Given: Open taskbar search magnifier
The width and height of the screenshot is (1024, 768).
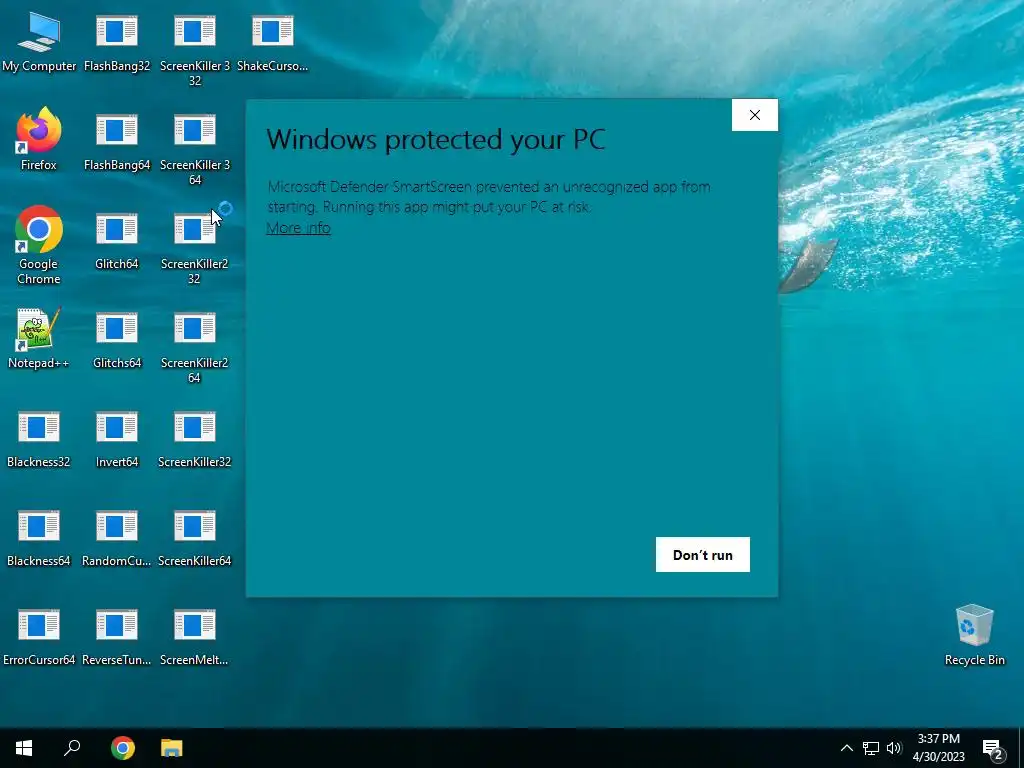Looking at the screenshot, I should coord(72,748).
